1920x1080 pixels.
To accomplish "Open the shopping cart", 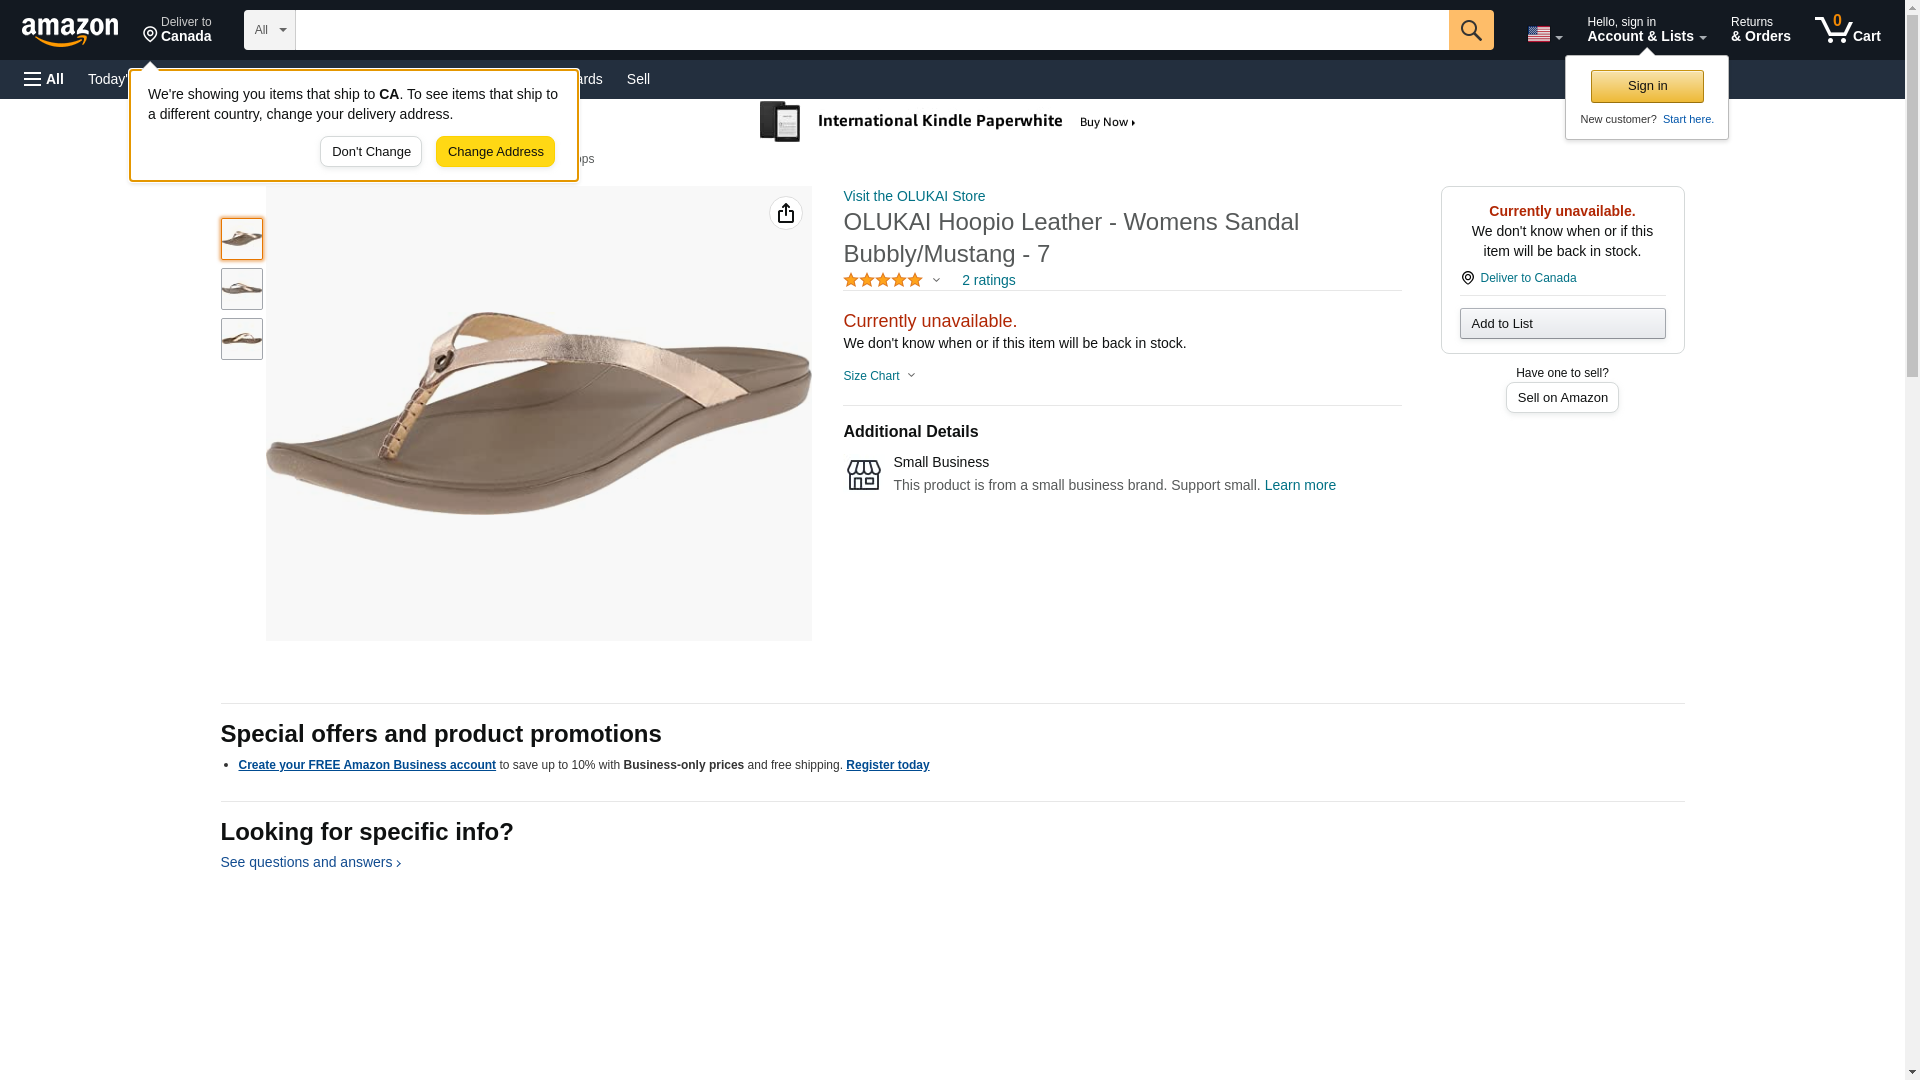I will pos(1847,30).
